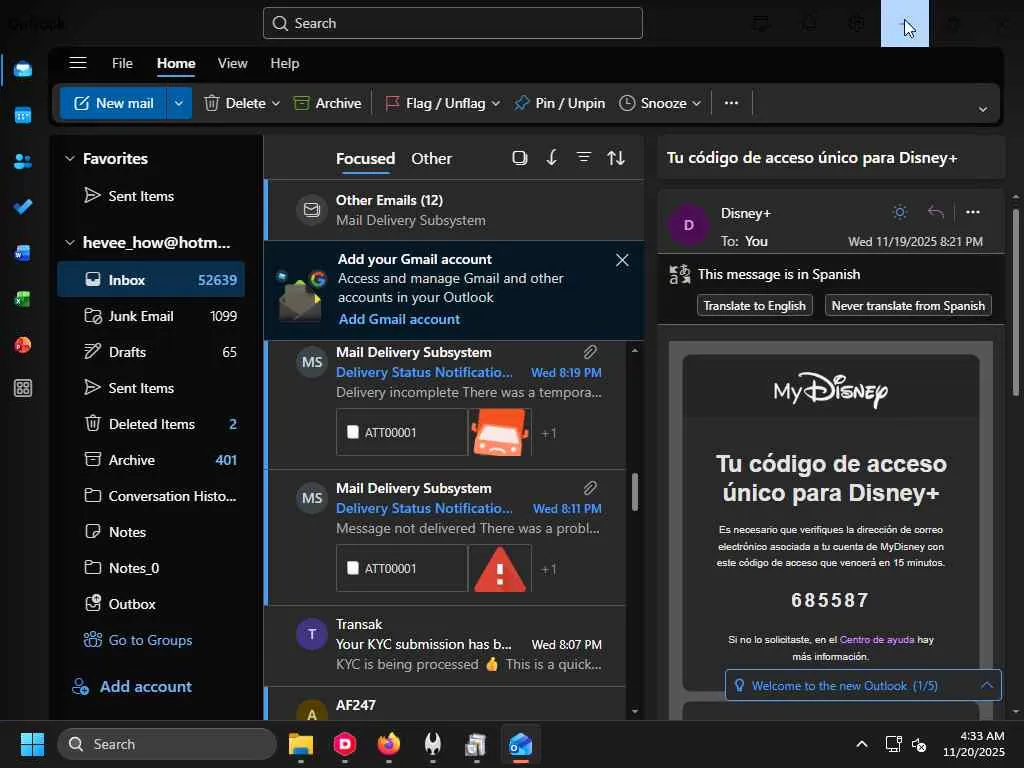1024x768 pixels.
Task: Click the Flag / Unflag button
Action: point(435,103)
